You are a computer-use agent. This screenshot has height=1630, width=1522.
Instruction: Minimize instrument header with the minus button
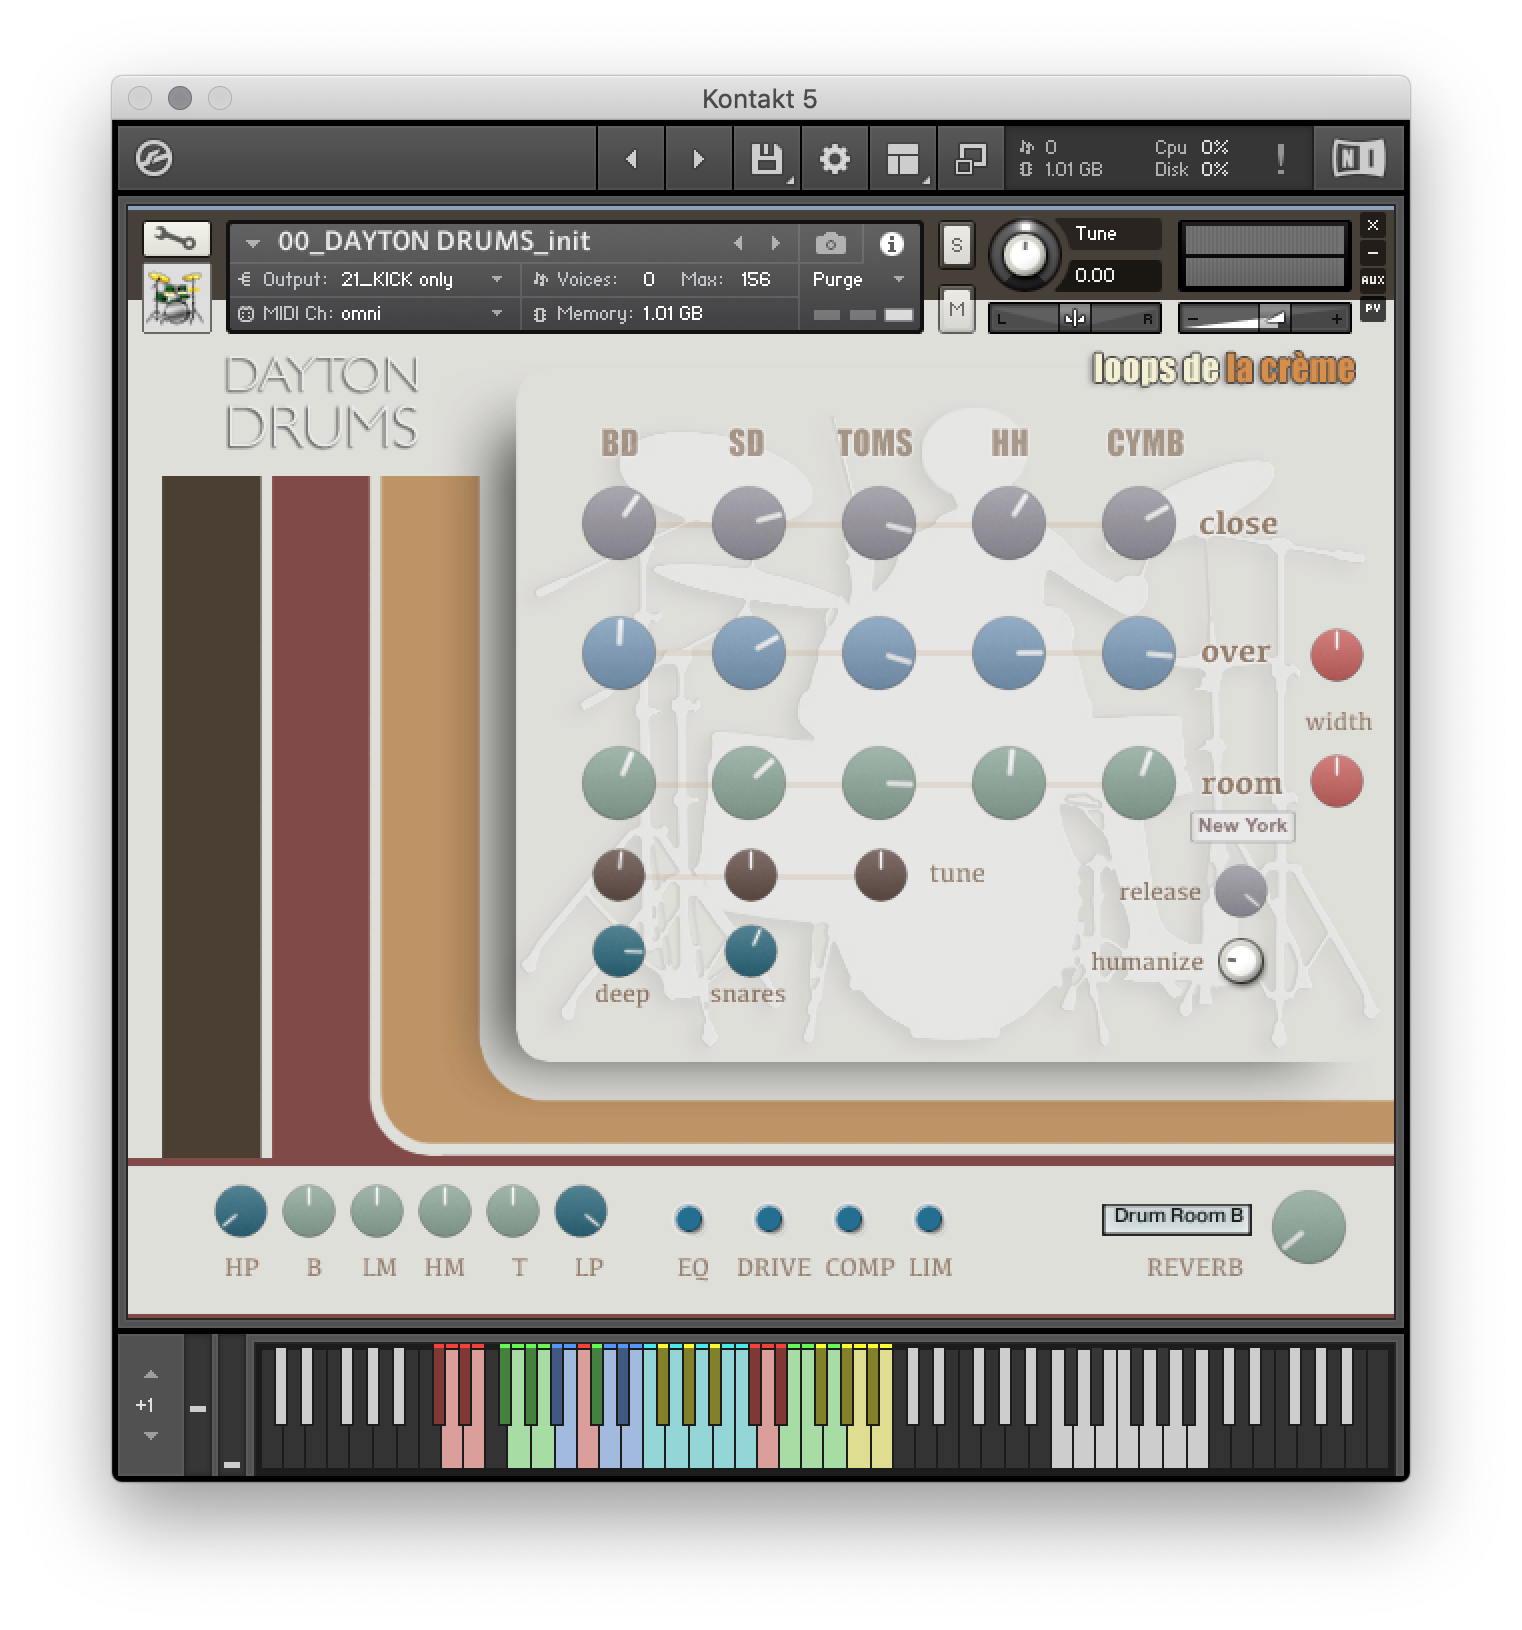pos(1373,253)
